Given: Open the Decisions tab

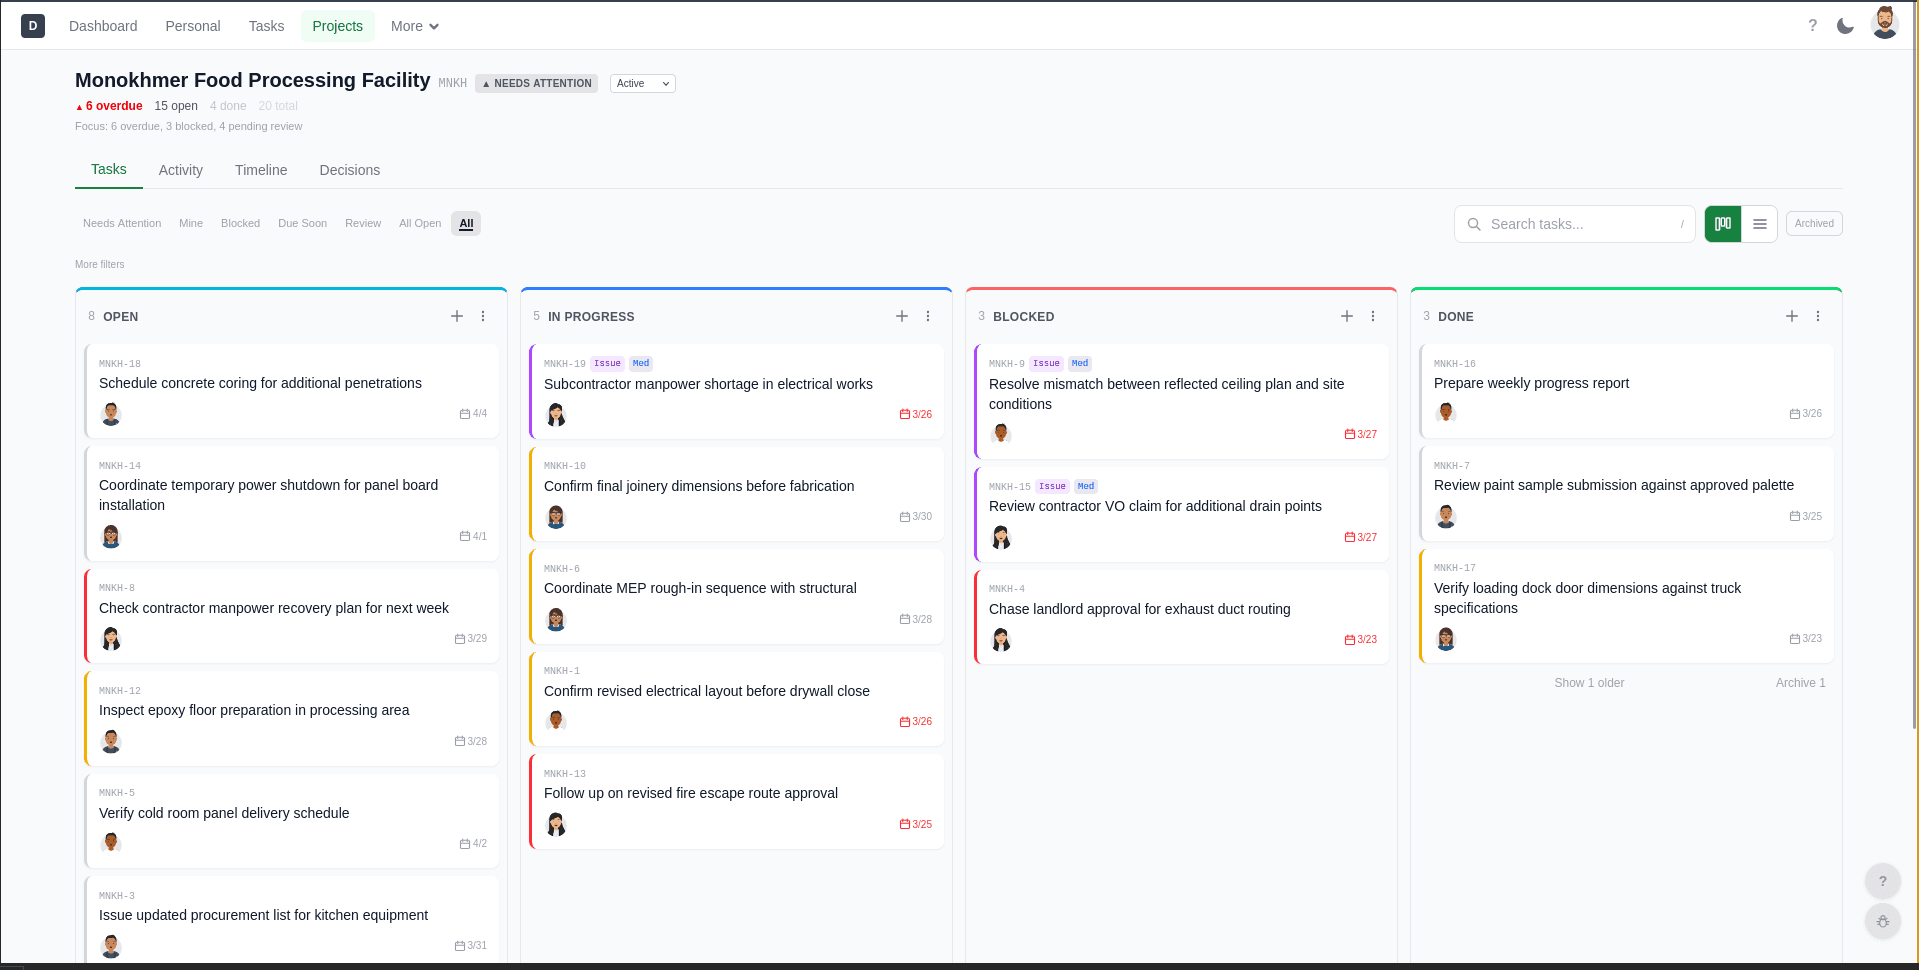Looking at the screenshot, I should (x=349, y=170).
